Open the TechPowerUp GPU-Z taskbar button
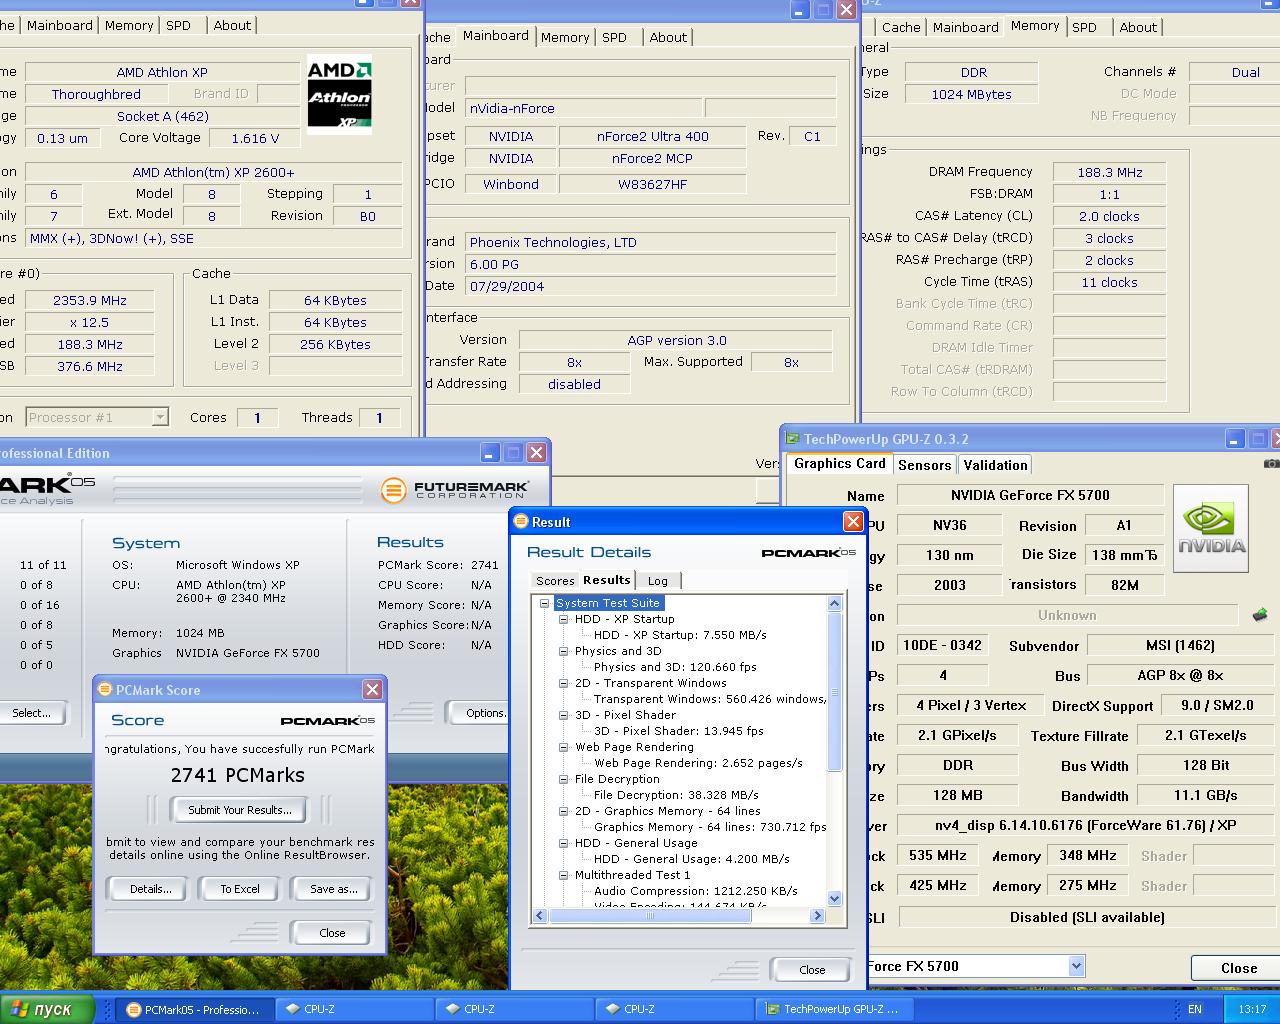The width and height of the screenshot is (1280, 1024). click(x=833, y=1009)
